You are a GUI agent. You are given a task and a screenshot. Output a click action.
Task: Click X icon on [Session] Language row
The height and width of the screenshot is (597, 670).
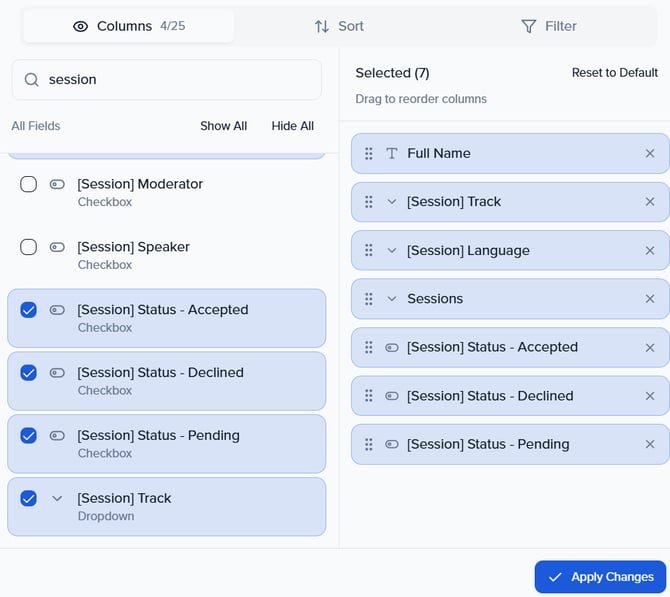pos(650,251)
